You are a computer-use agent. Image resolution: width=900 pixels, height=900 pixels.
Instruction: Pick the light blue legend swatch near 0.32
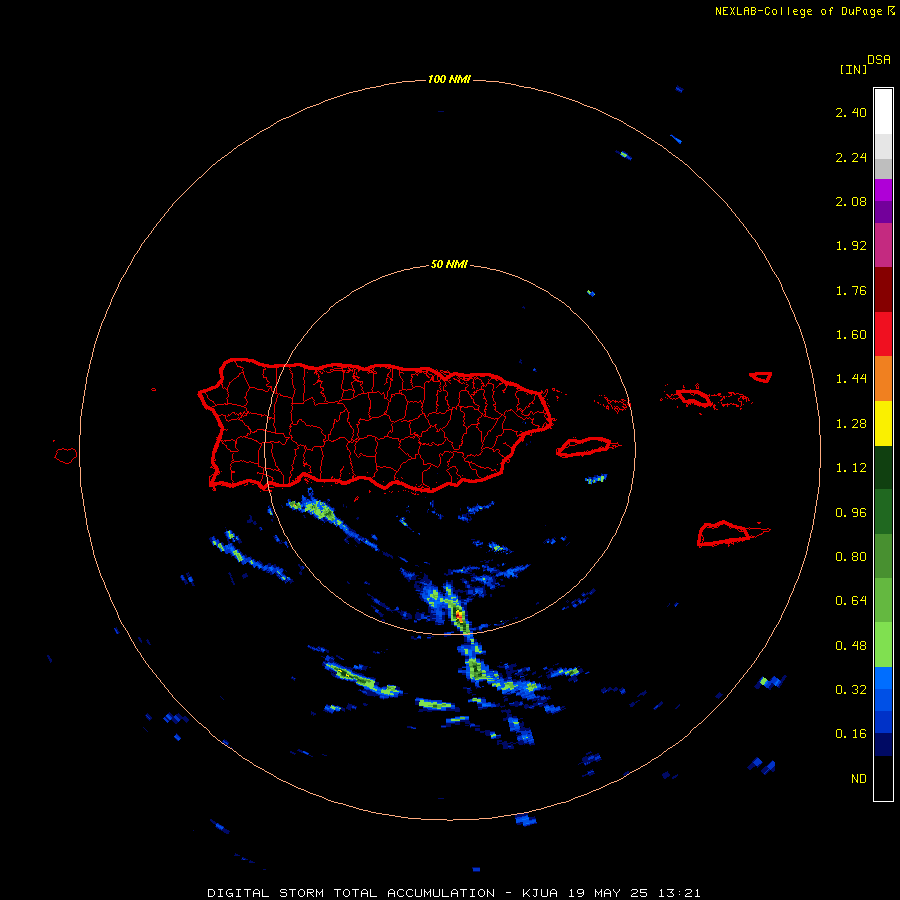pos(883,678)
